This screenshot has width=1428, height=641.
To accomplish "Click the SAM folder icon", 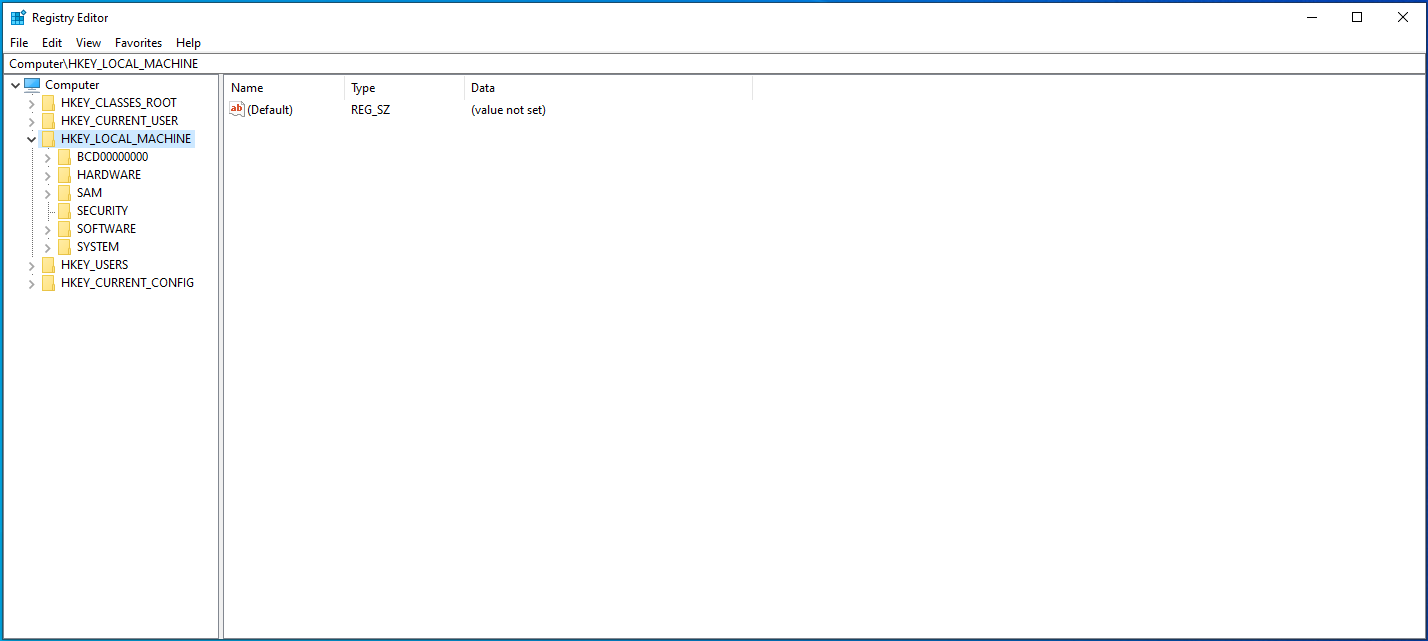I will pyautogui.click(x=64, y=193).
